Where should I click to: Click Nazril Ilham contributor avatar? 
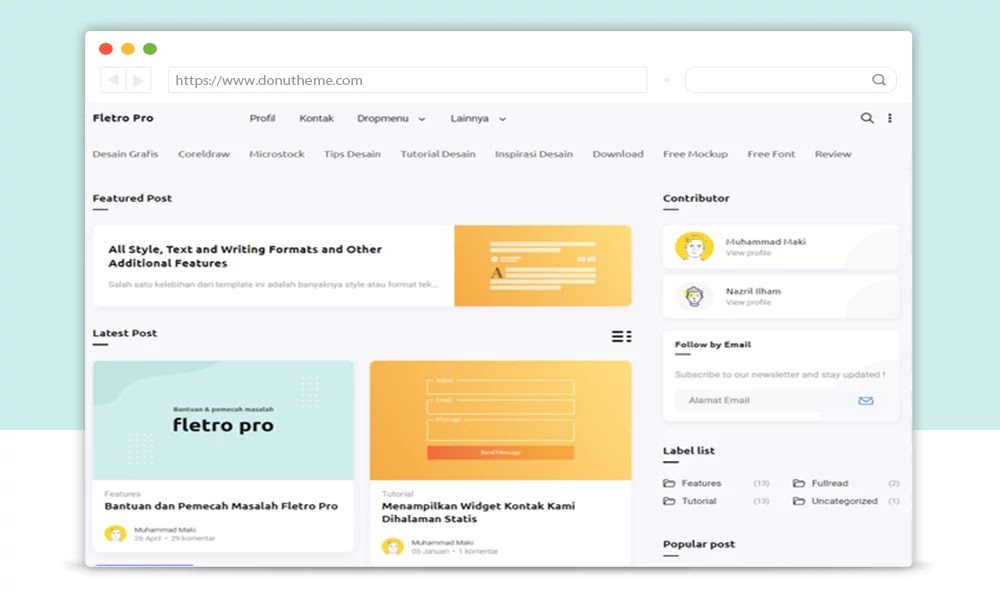click(x=694, y=296)
